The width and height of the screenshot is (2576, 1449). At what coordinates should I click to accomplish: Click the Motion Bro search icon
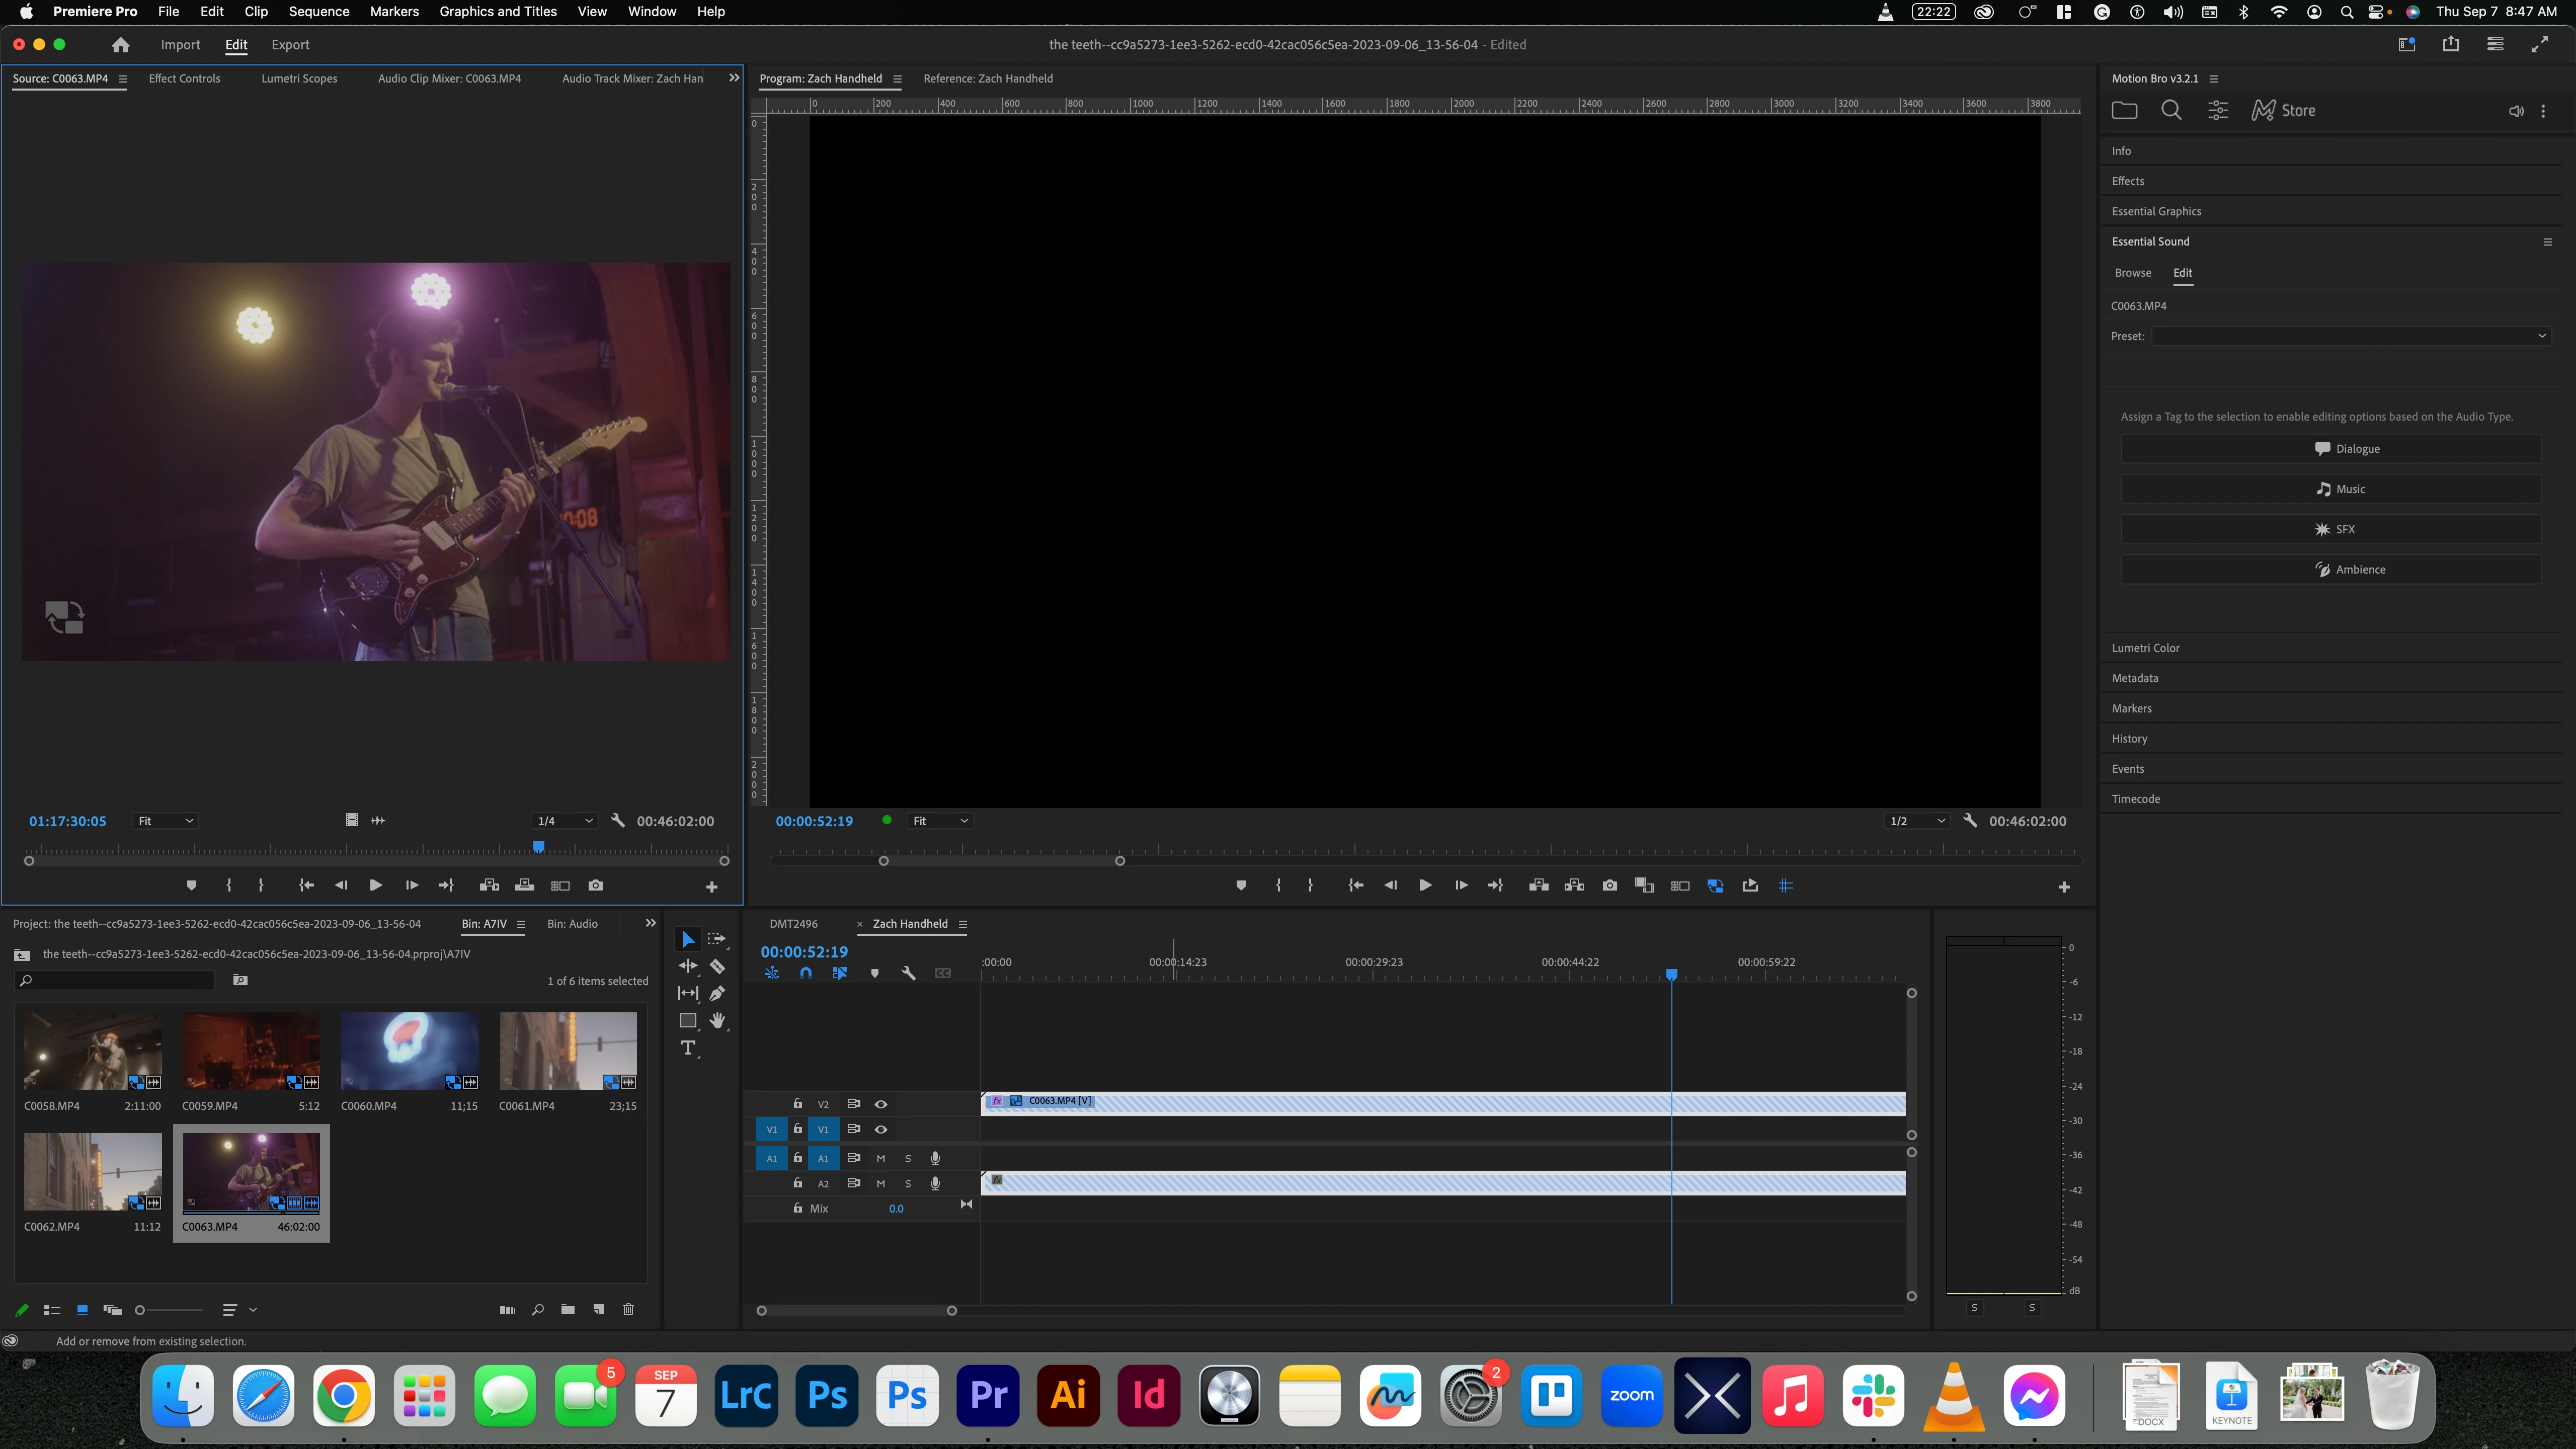point(2171,110)
